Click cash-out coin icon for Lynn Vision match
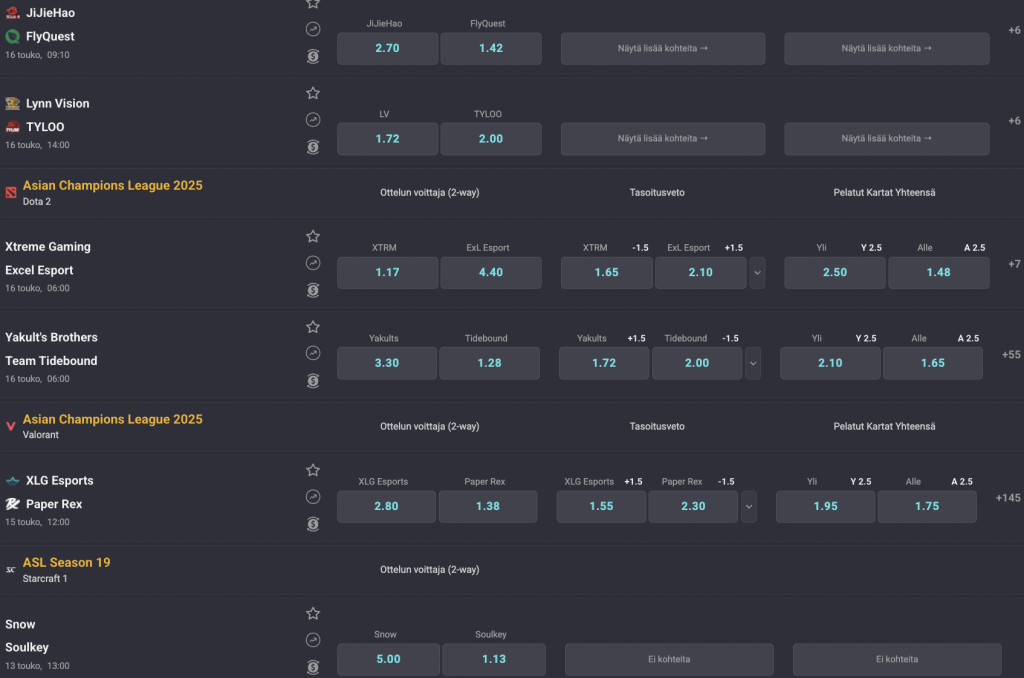 coord(313,147)
